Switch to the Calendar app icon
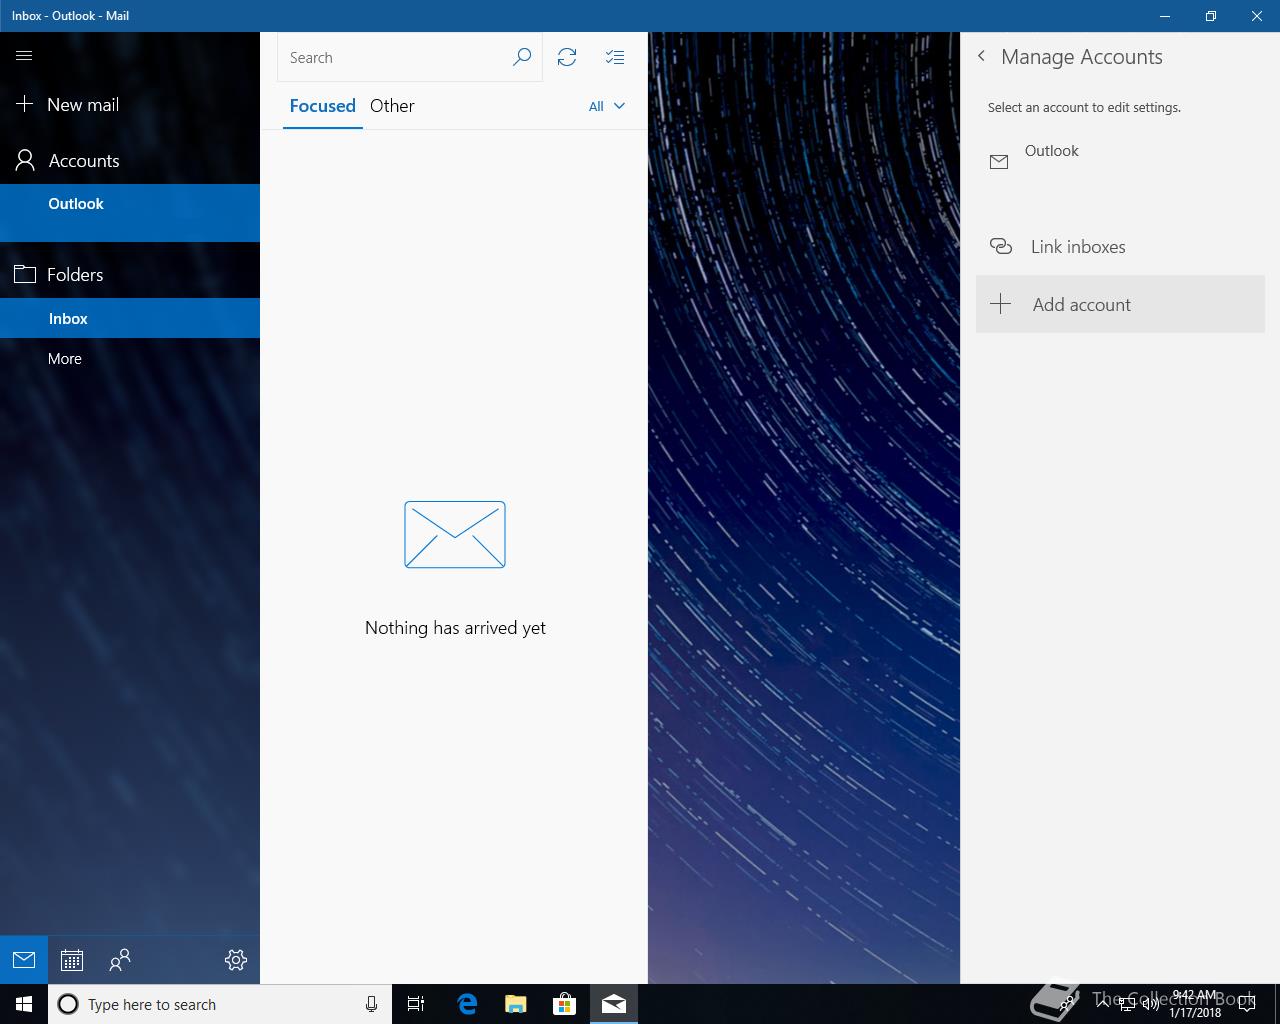The image size is (1280, 1024). (x=71, y=960)
